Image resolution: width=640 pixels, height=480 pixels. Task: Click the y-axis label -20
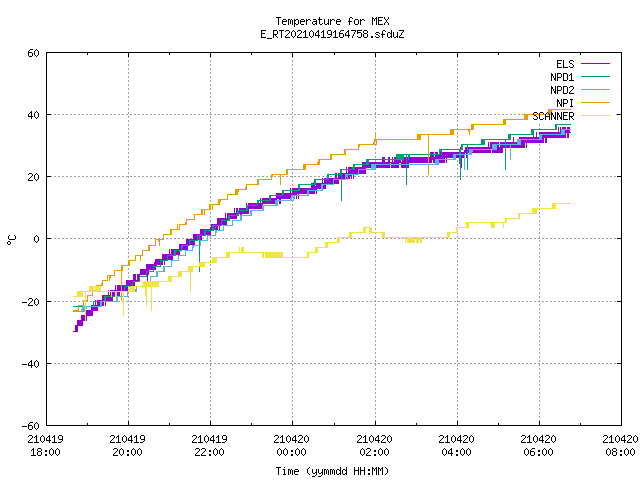31,302
